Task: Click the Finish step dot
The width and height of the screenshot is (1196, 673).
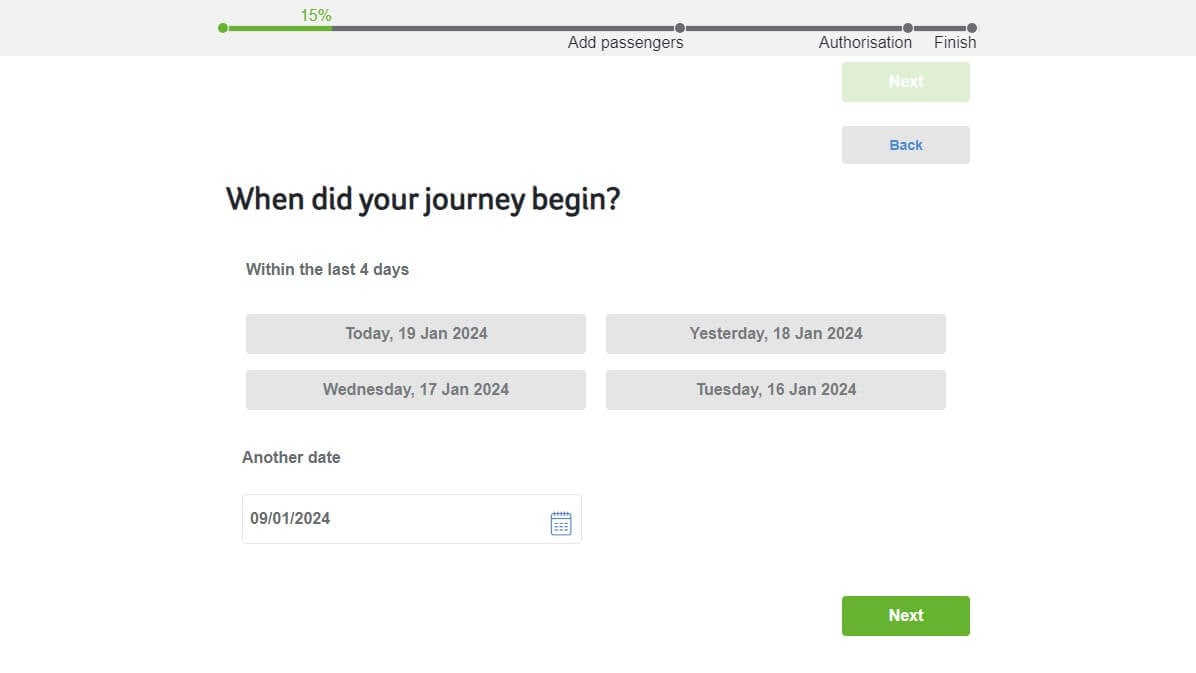Action: tap(972, 28)
